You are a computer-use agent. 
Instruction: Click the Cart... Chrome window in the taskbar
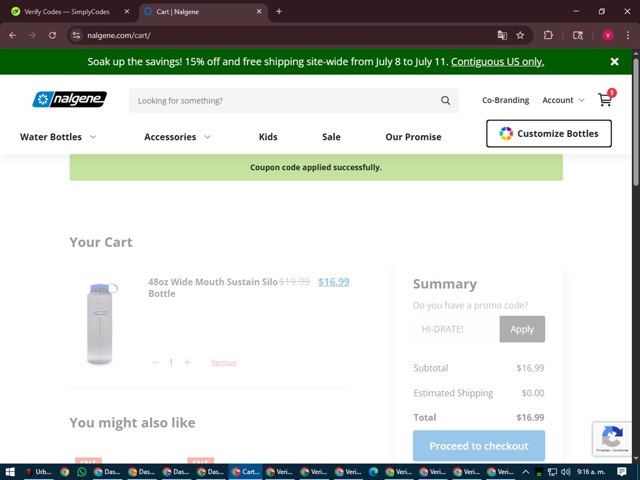(246, 472)
